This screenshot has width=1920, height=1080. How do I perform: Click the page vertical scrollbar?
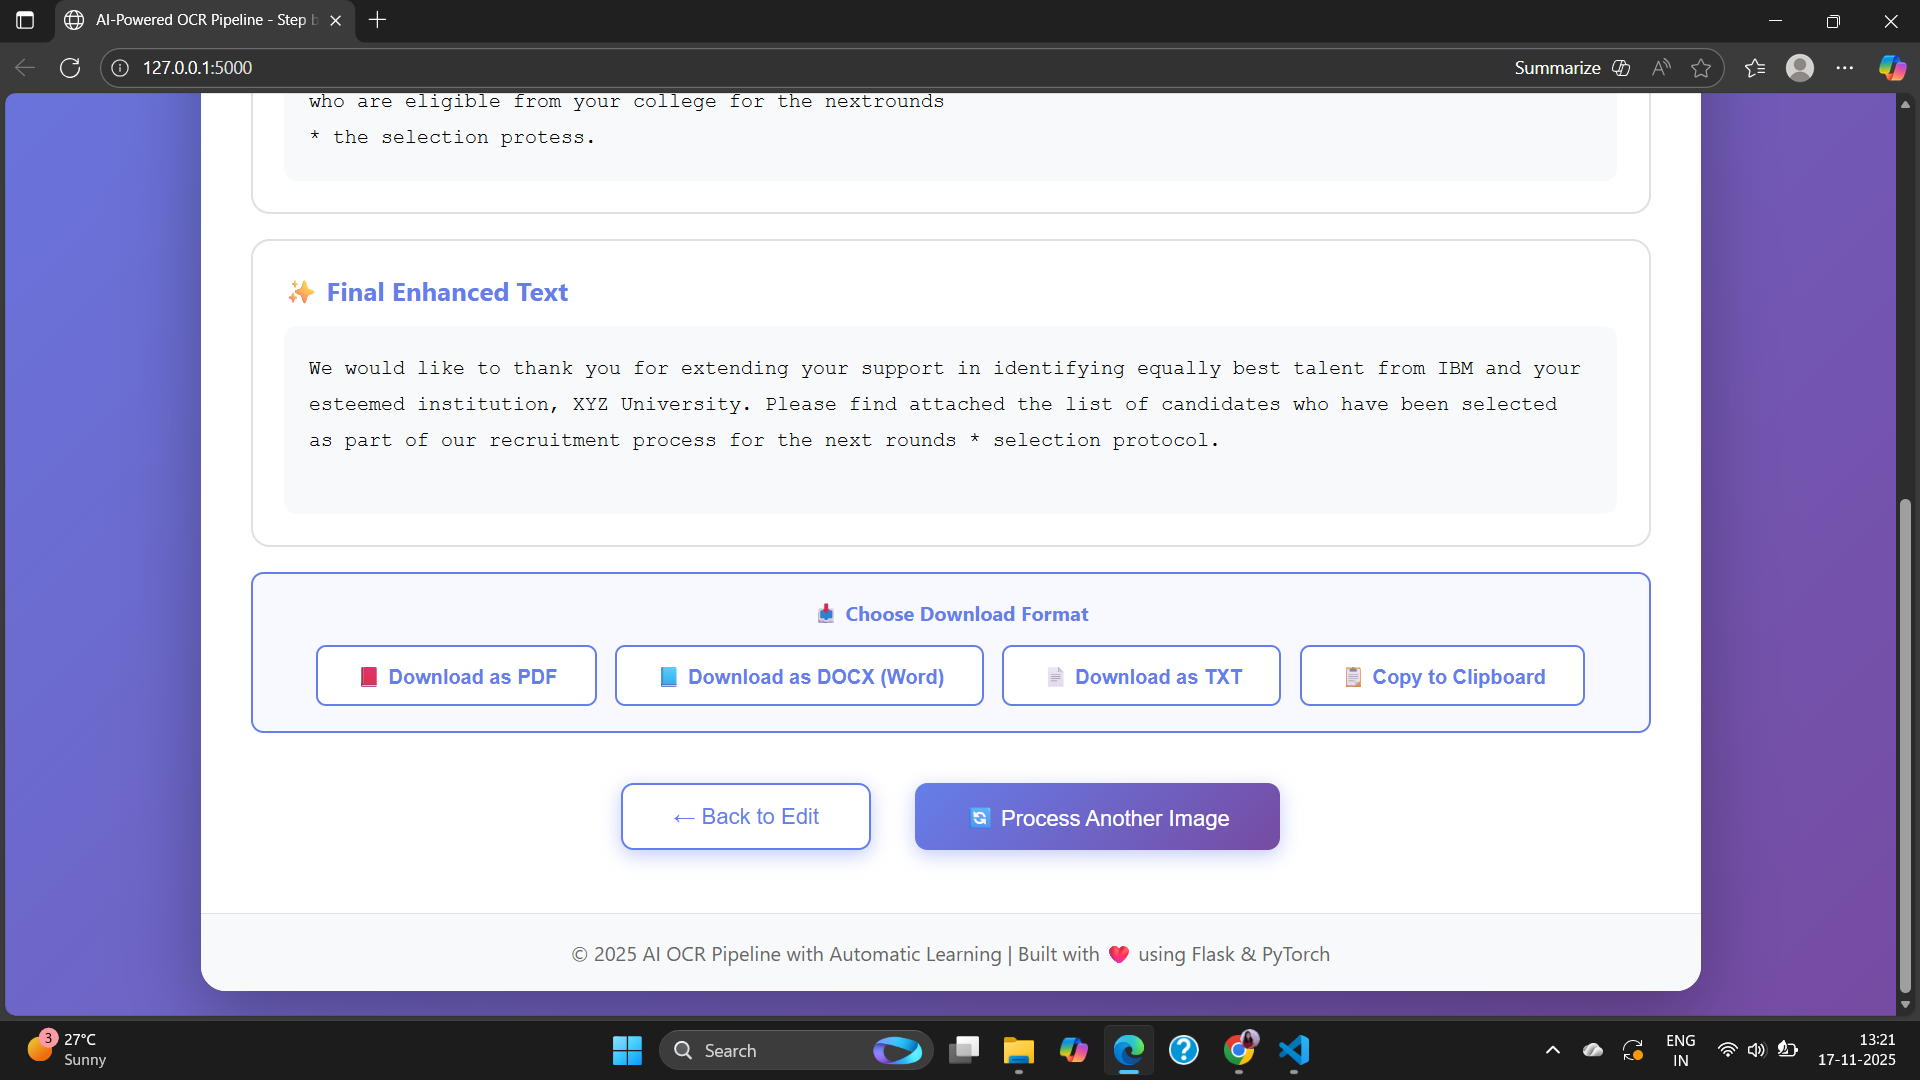(1905, 745)
